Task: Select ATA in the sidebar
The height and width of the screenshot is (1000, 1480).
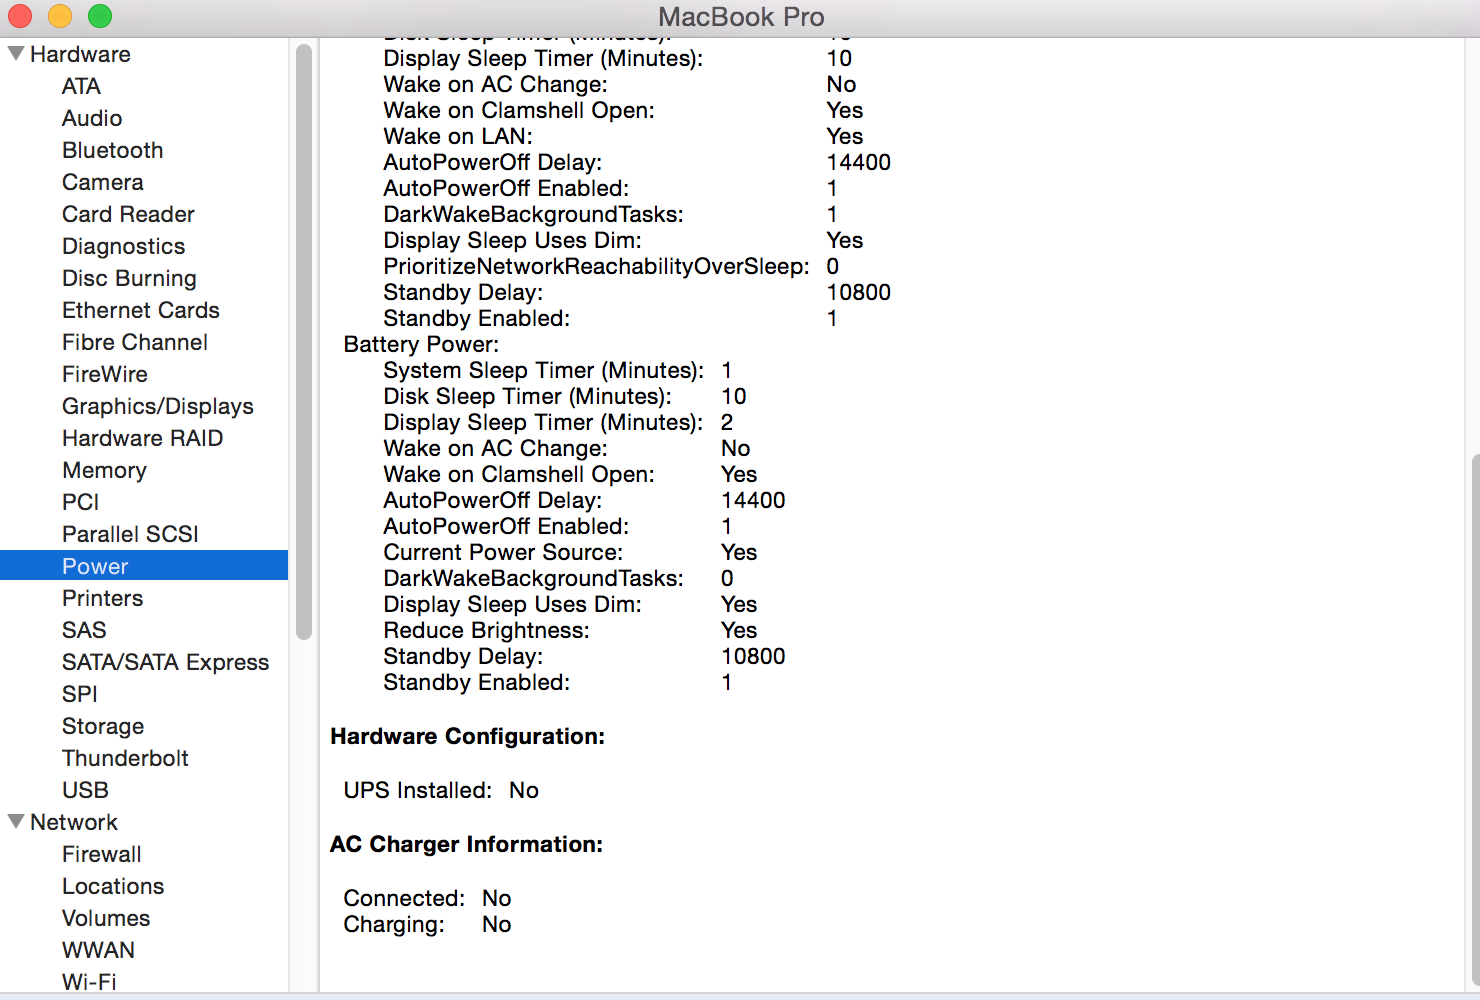Action: point(81,86)
